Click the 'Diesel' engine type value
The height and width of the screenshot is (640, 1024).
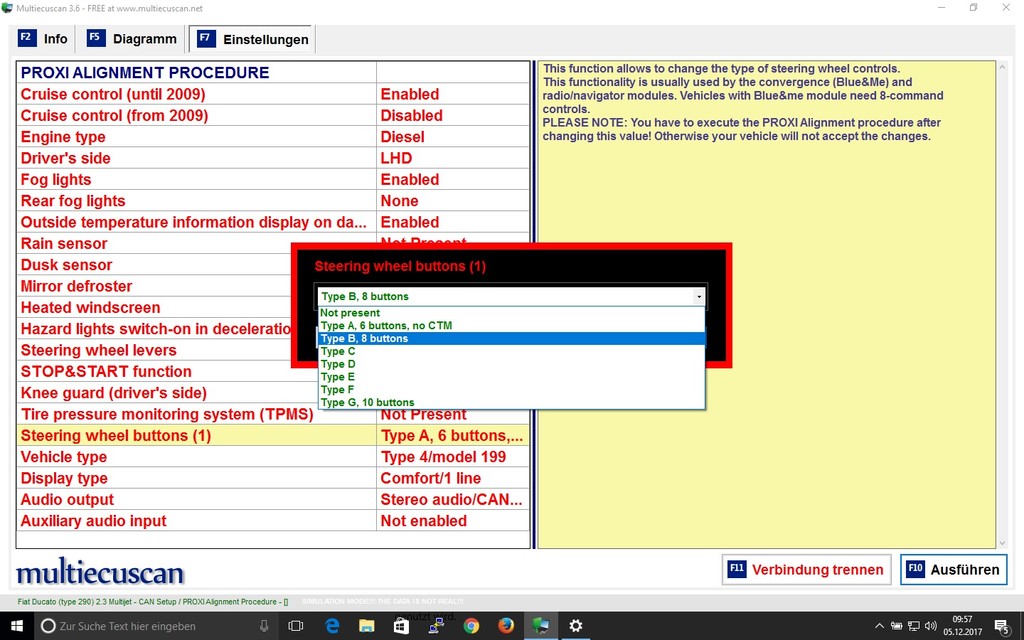point(402,137)
